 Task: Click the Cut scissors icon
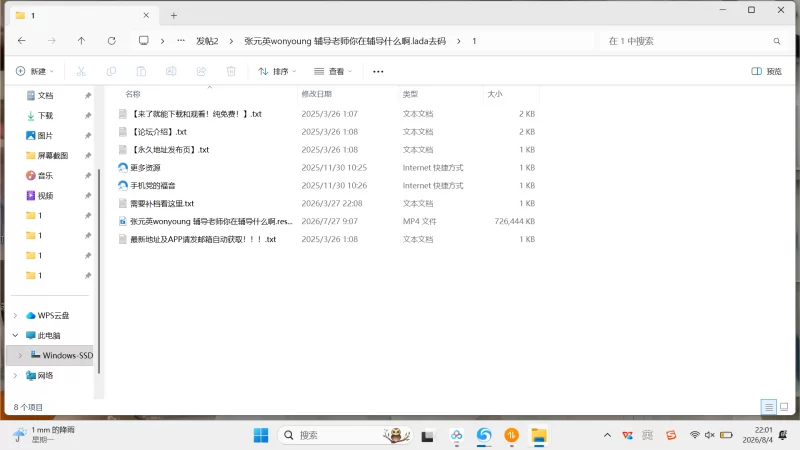coord(81,71)
